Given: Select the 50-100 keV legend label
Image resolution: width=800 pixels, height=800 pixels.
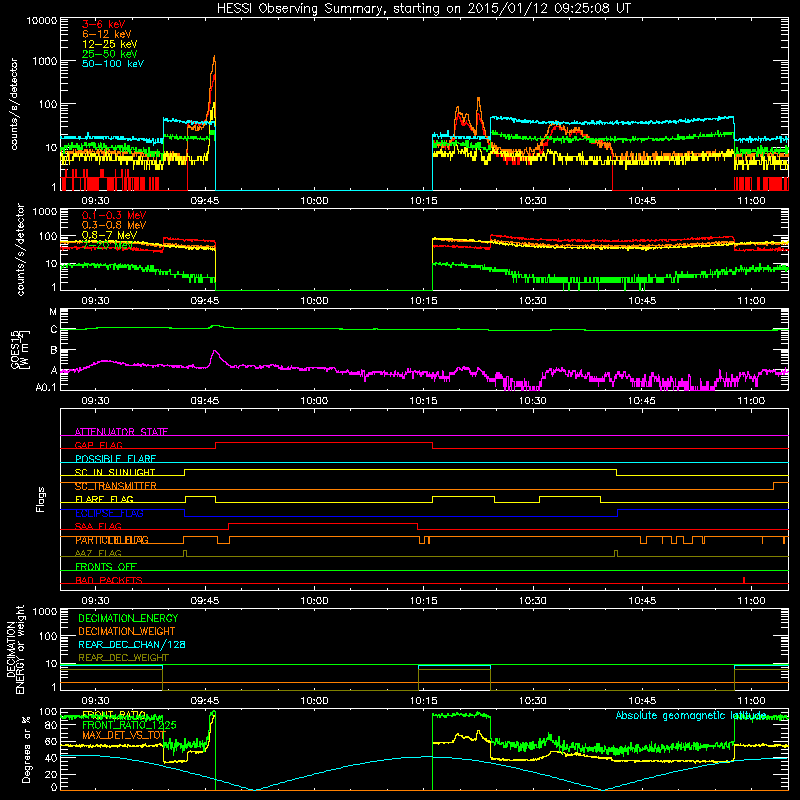Looking at the screenshot, I should pyautogui.click(x=113, y=64).
